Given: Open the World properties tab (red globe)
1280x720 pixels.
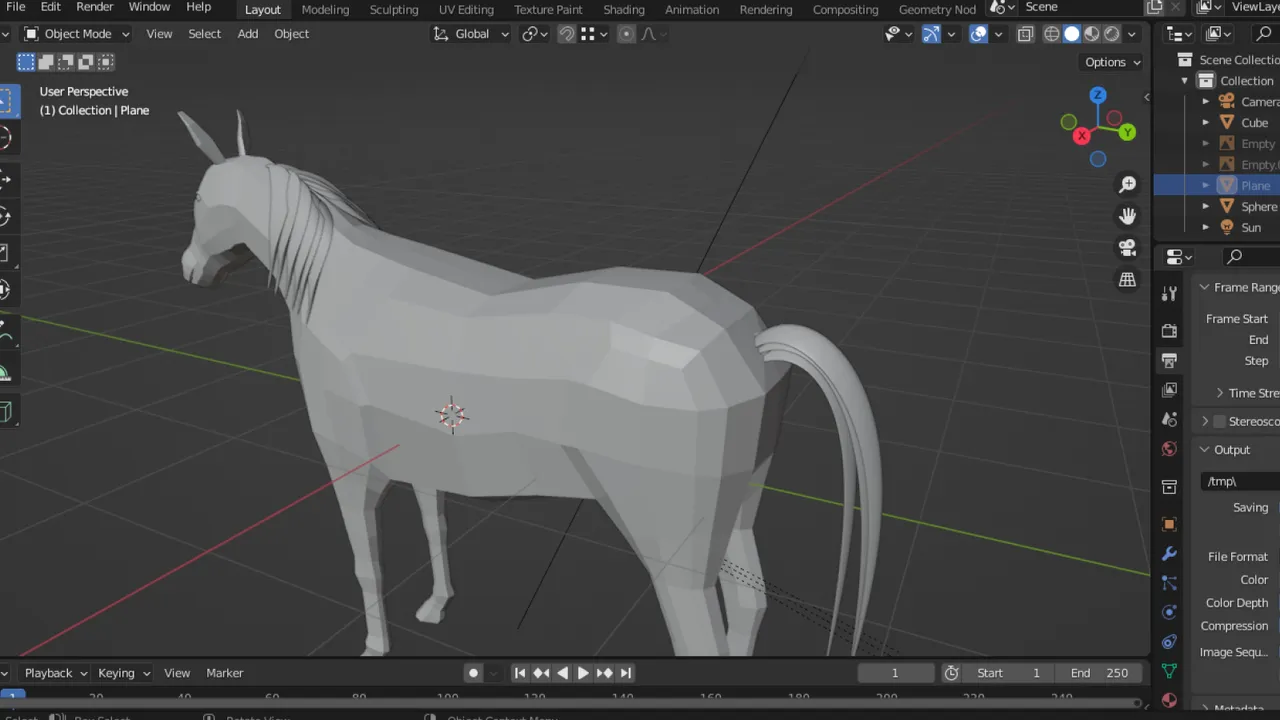Looking at the screenshot, I should (1169, 449).
